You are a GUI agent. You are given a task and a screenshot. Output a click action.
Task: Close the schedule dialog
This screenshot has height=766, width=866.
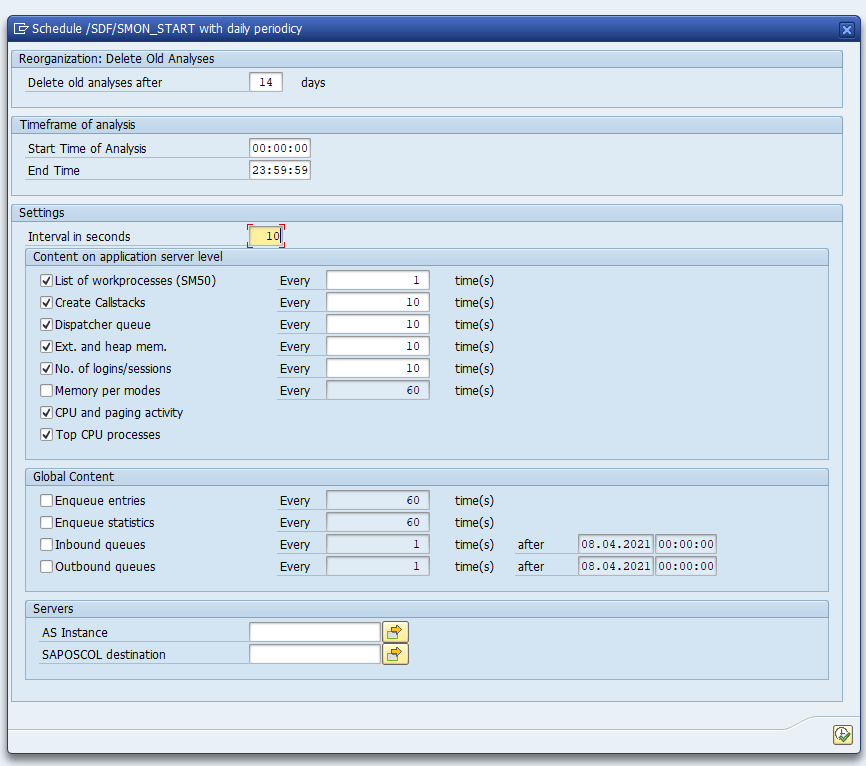click(x=845, y=28)
